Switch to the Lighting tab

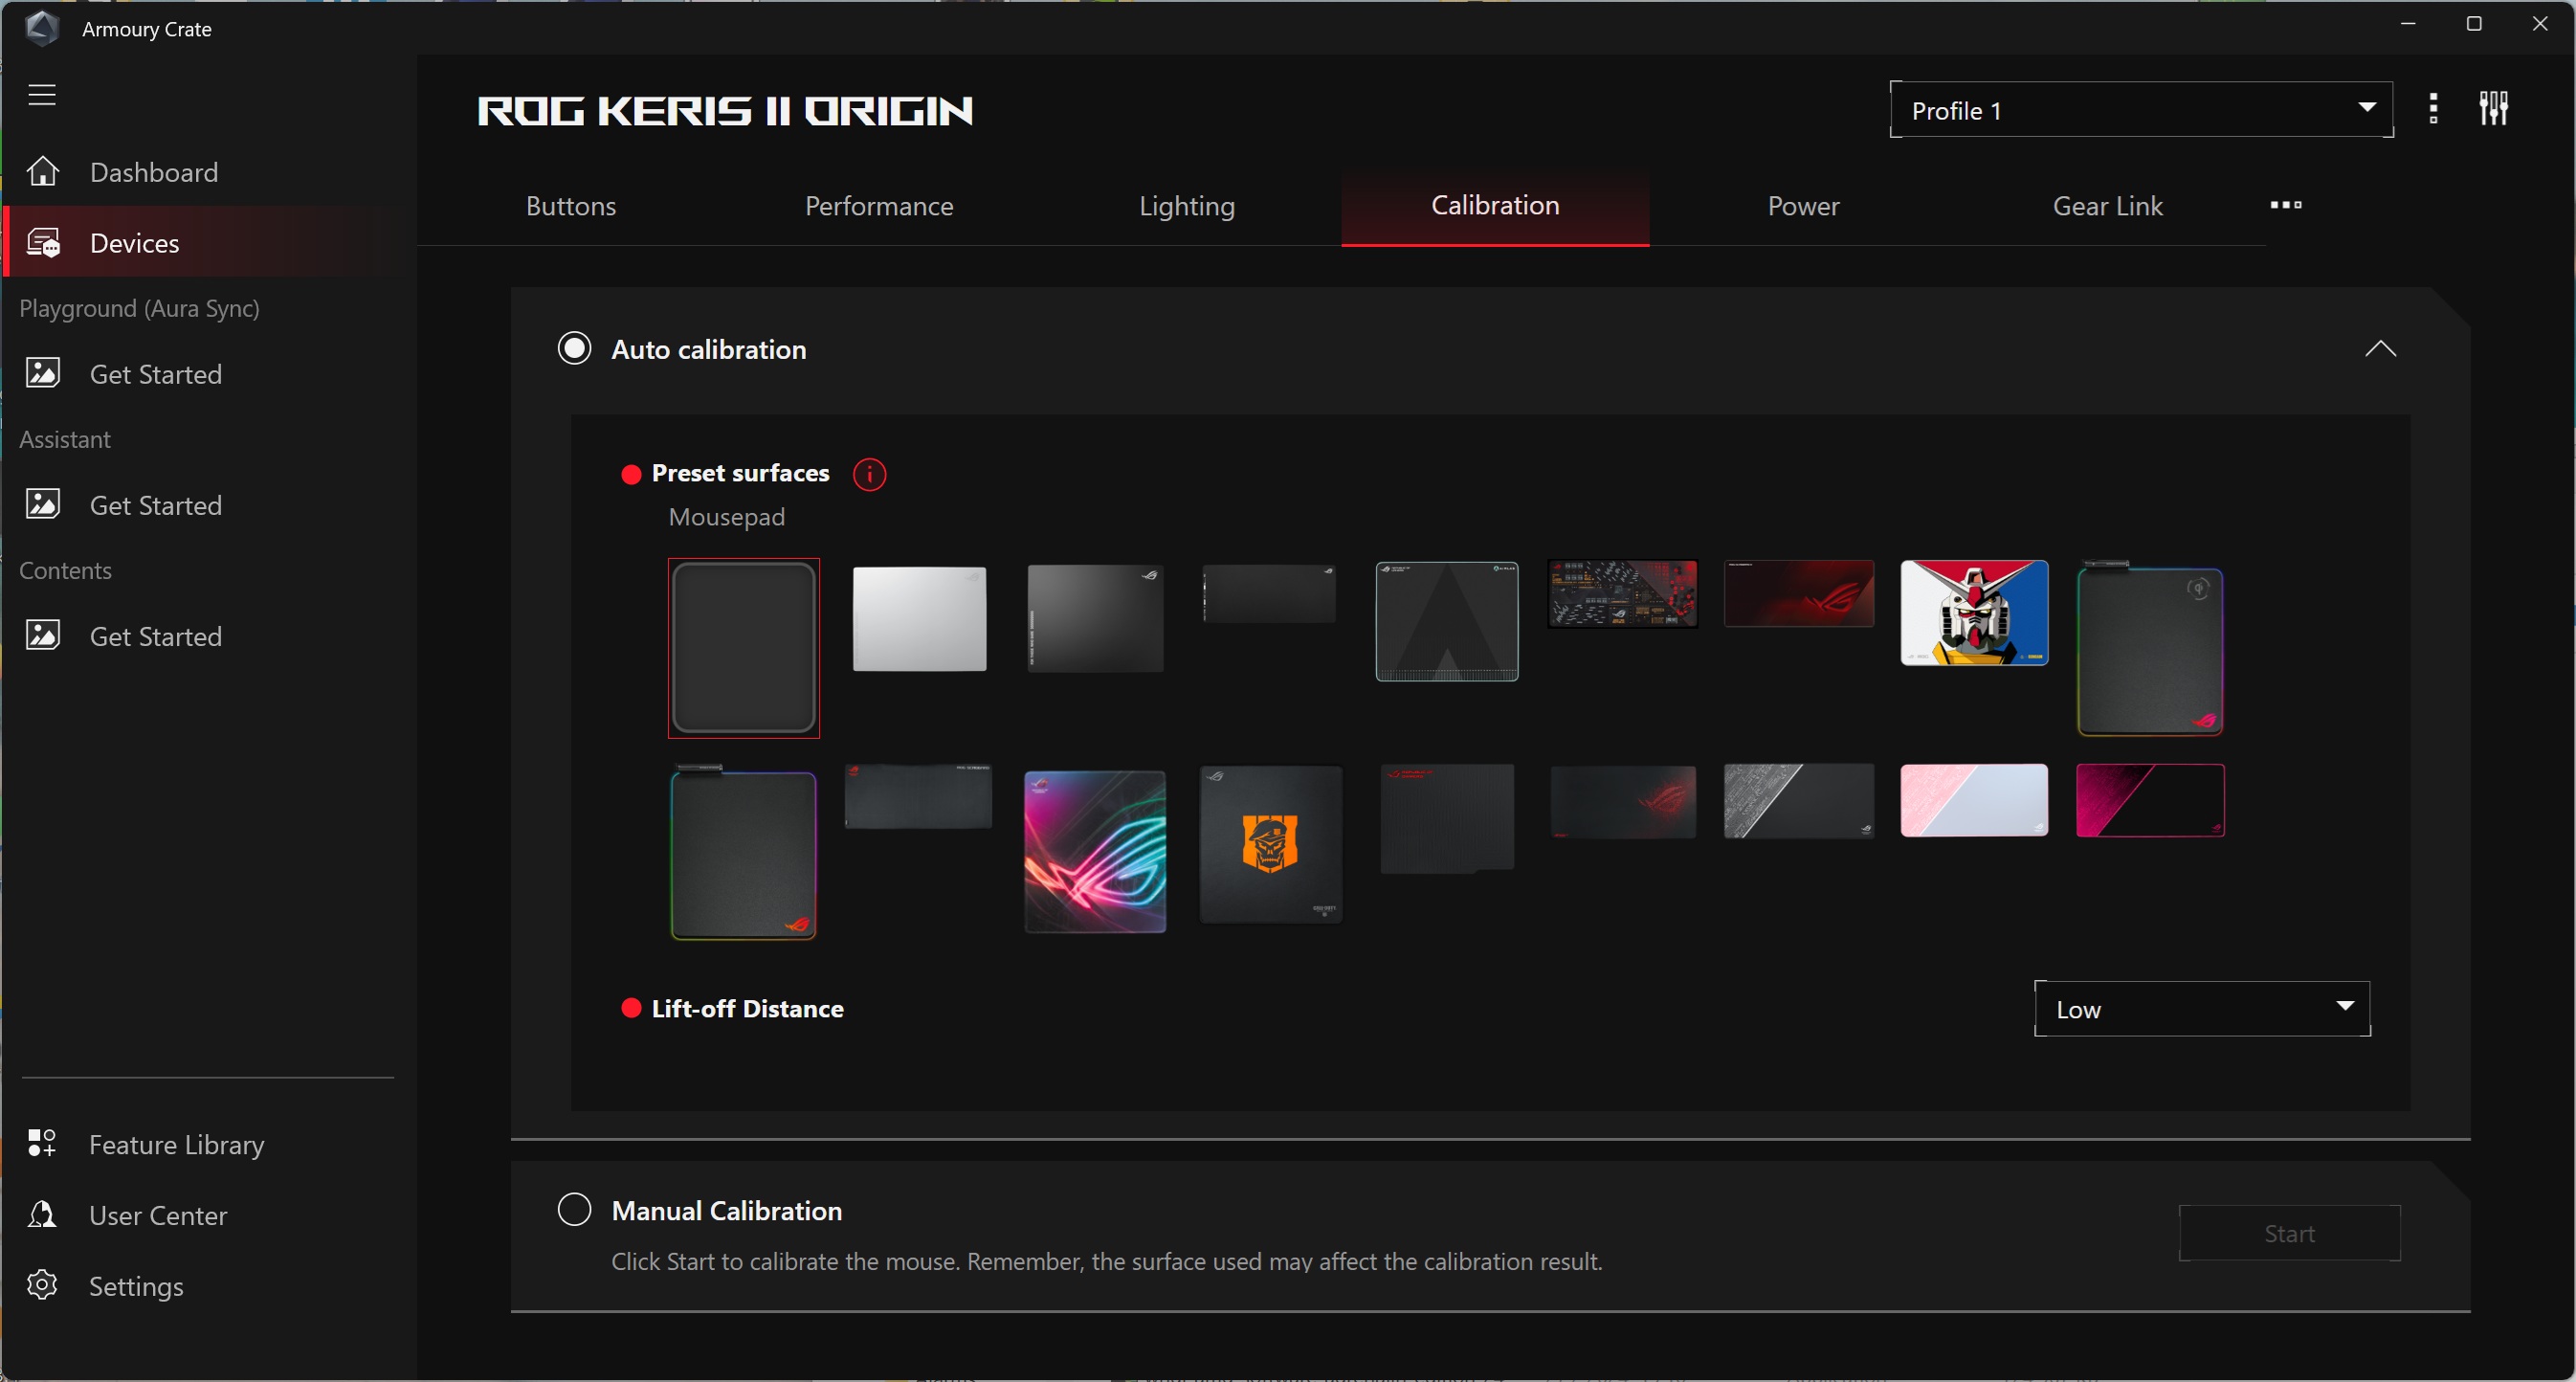point(1187,206)
